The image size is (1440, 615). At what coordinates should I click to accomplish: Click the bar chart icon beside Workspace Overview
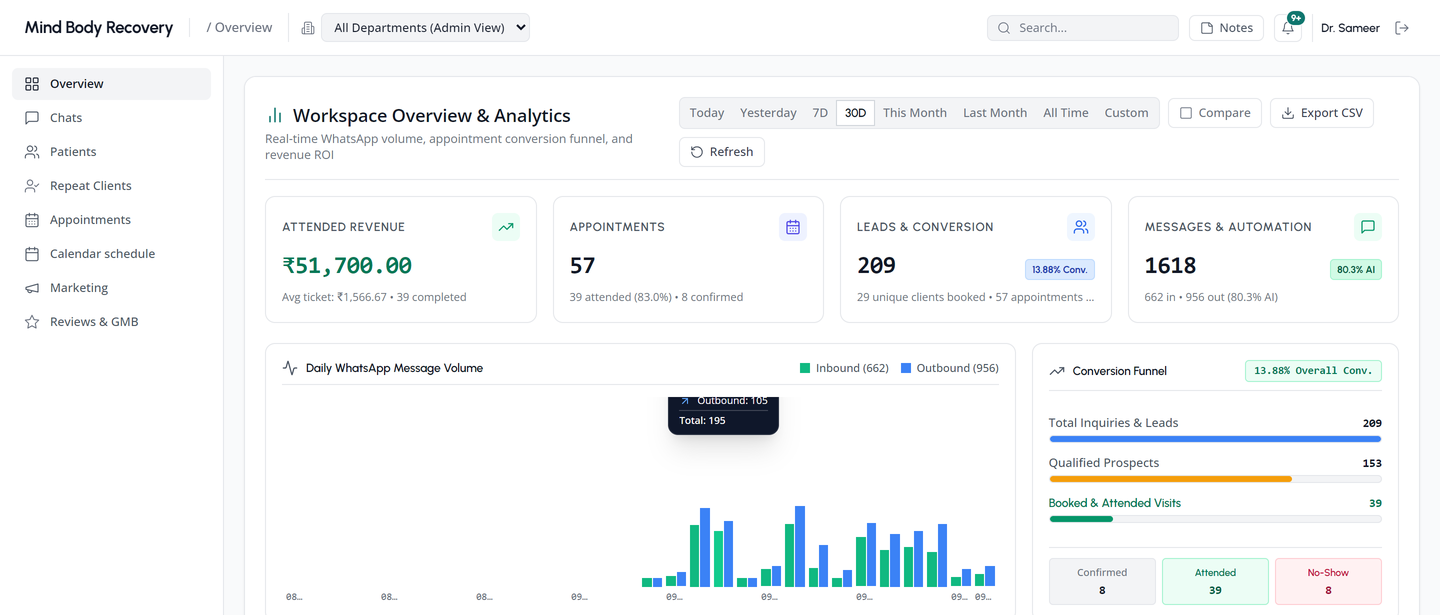[274, 116]
